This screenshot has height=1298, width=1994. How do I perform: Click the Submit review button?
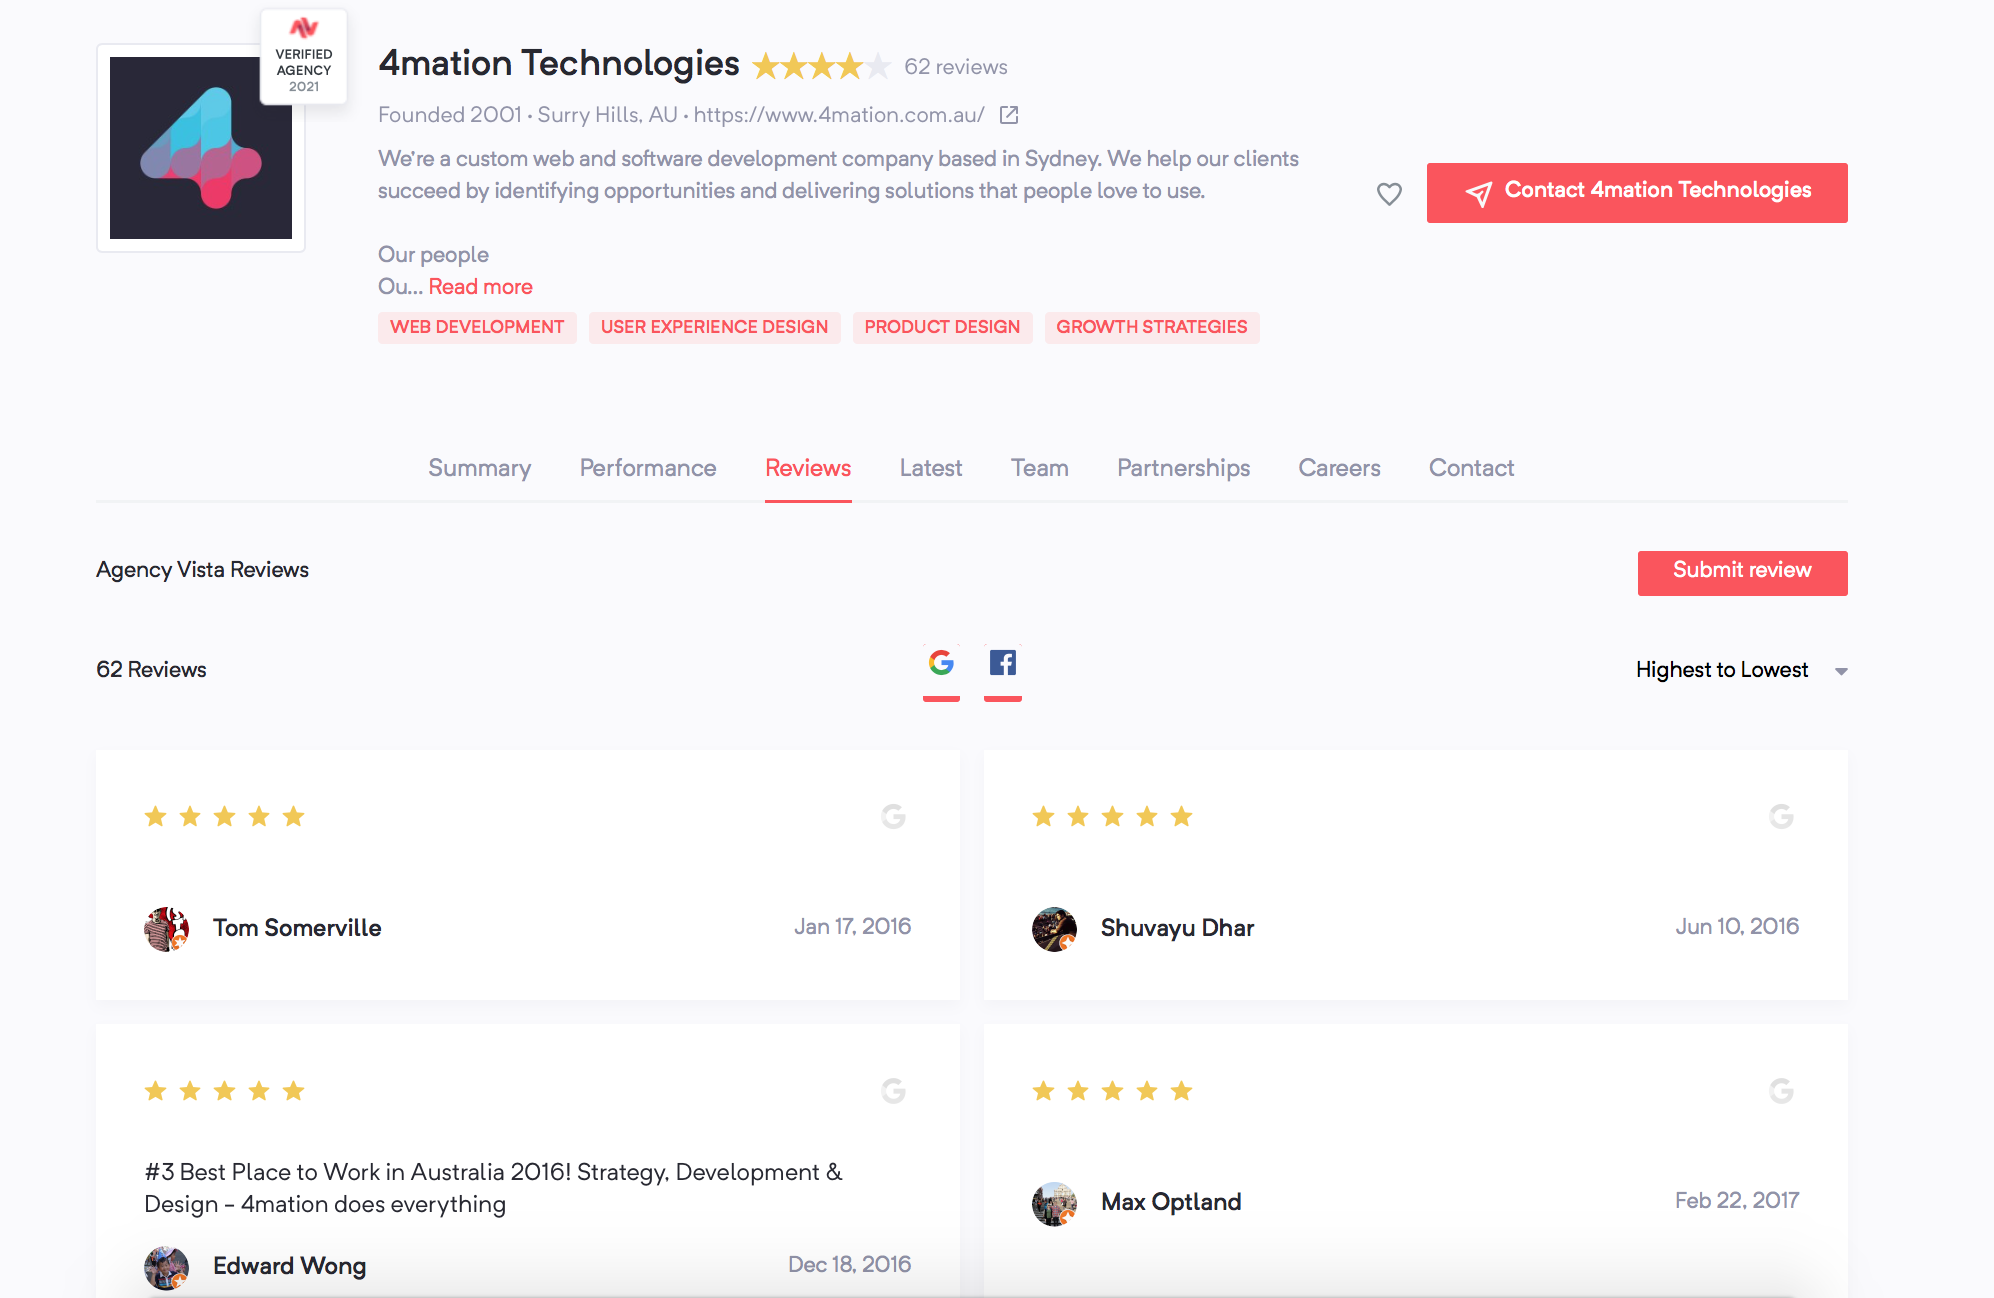pos(1742,572)
